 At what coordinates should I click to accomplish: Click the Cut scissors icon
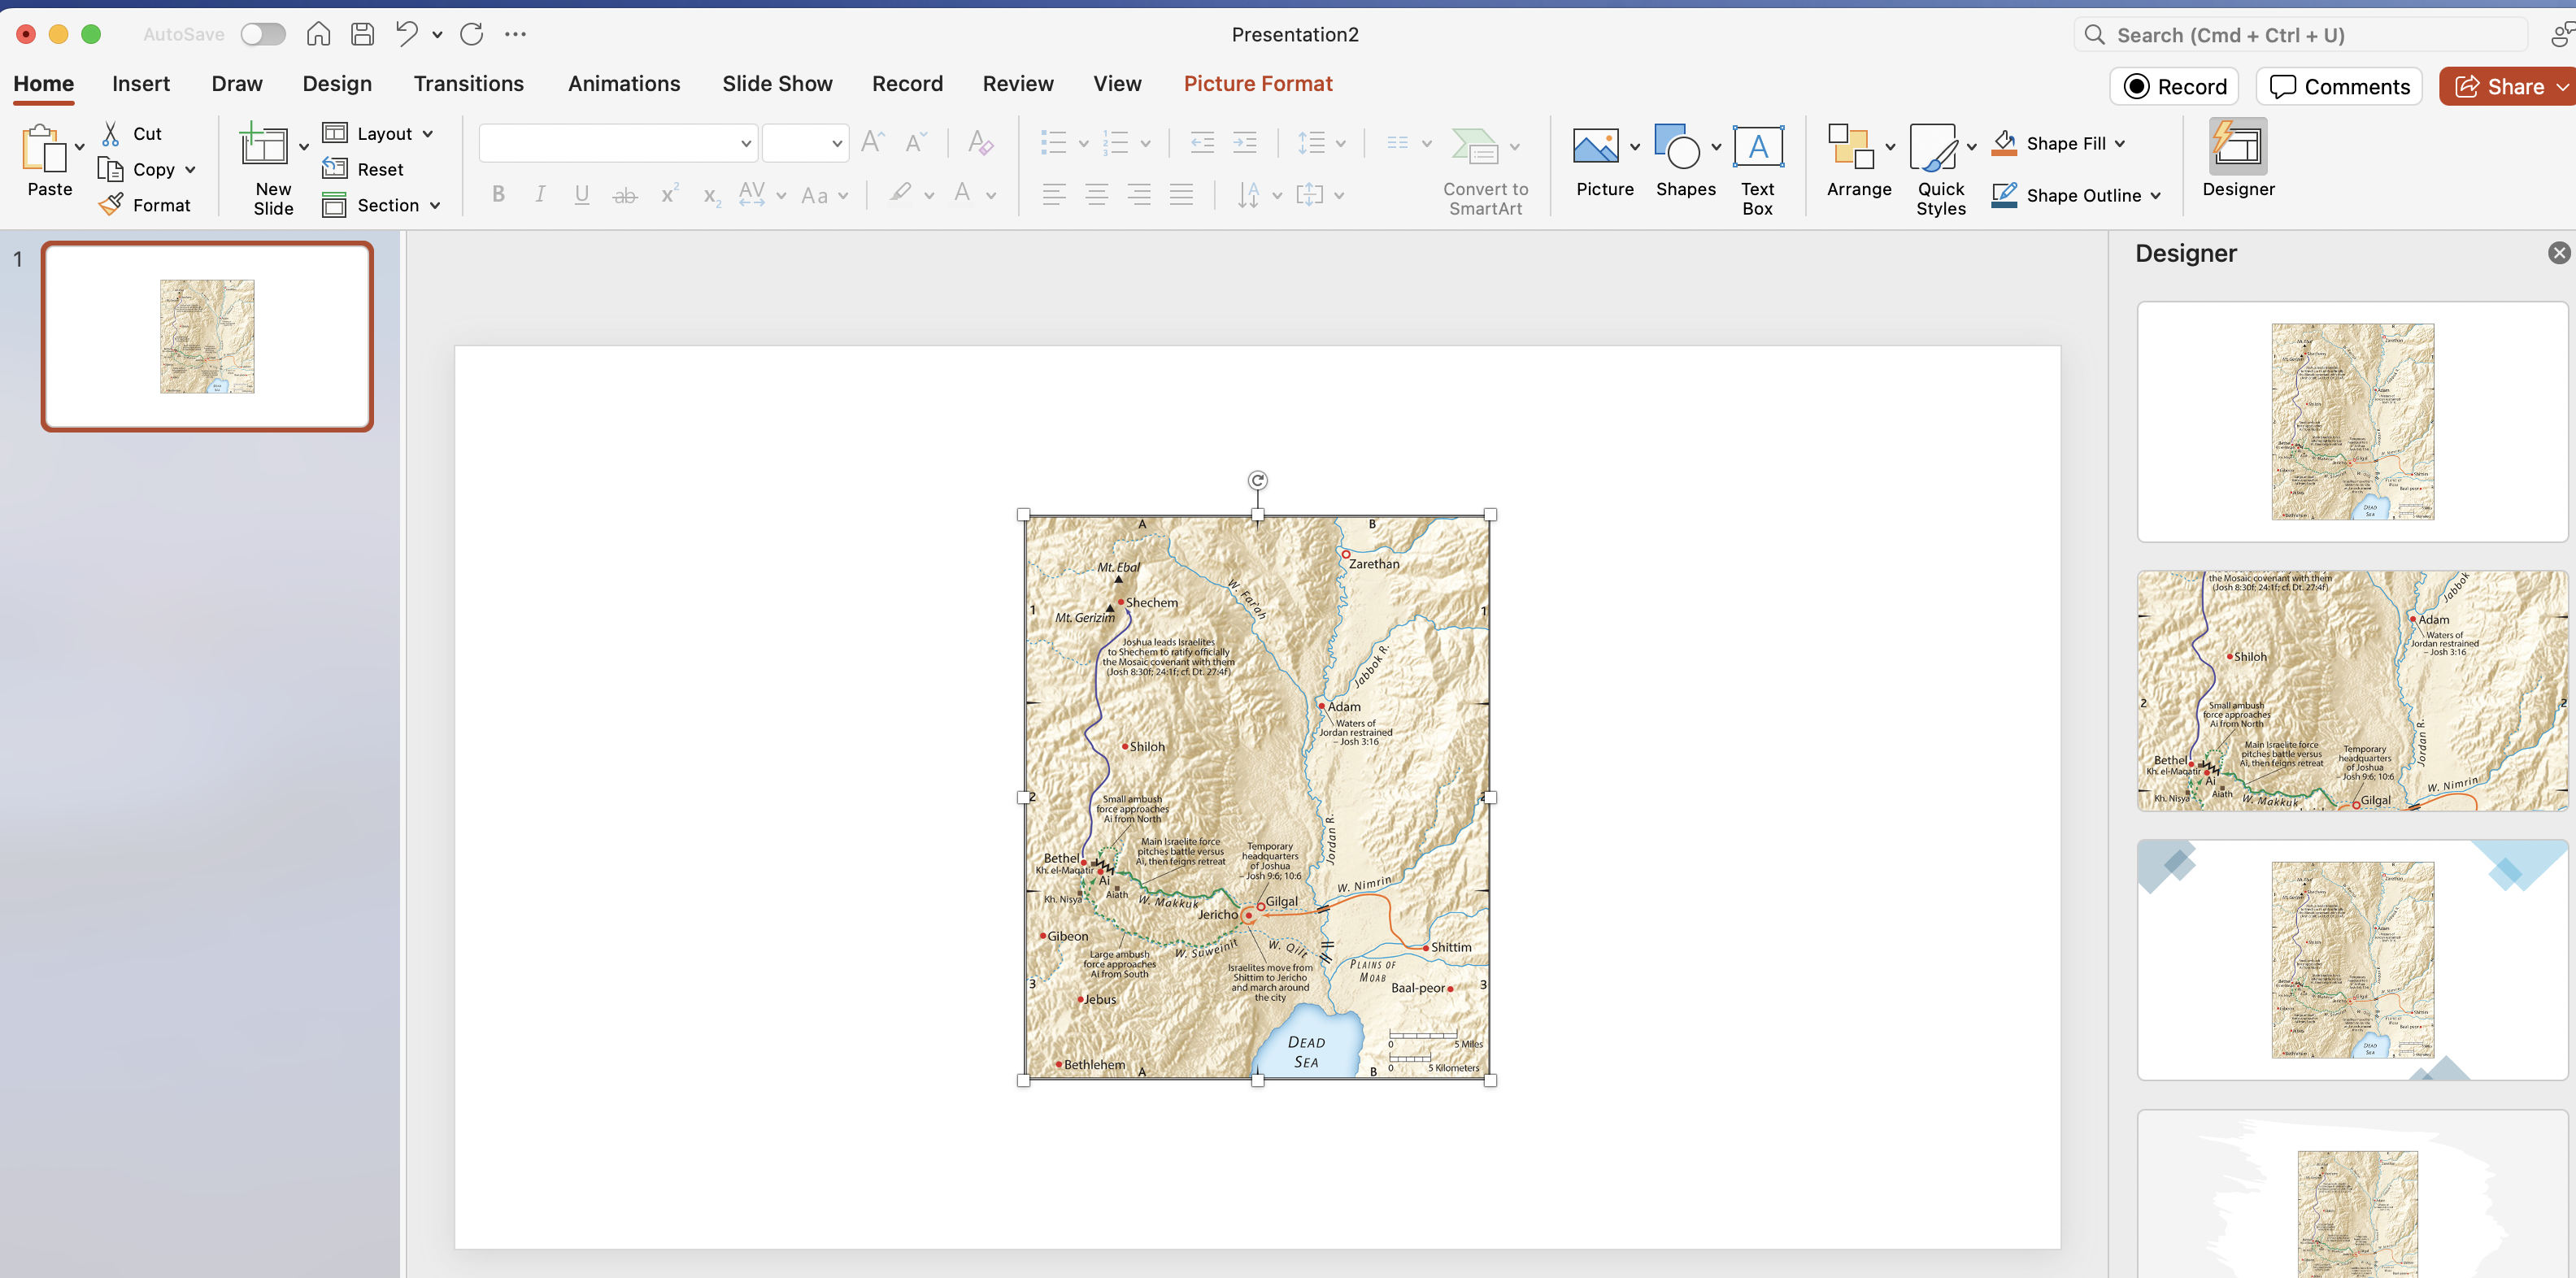tap(111, 133)
